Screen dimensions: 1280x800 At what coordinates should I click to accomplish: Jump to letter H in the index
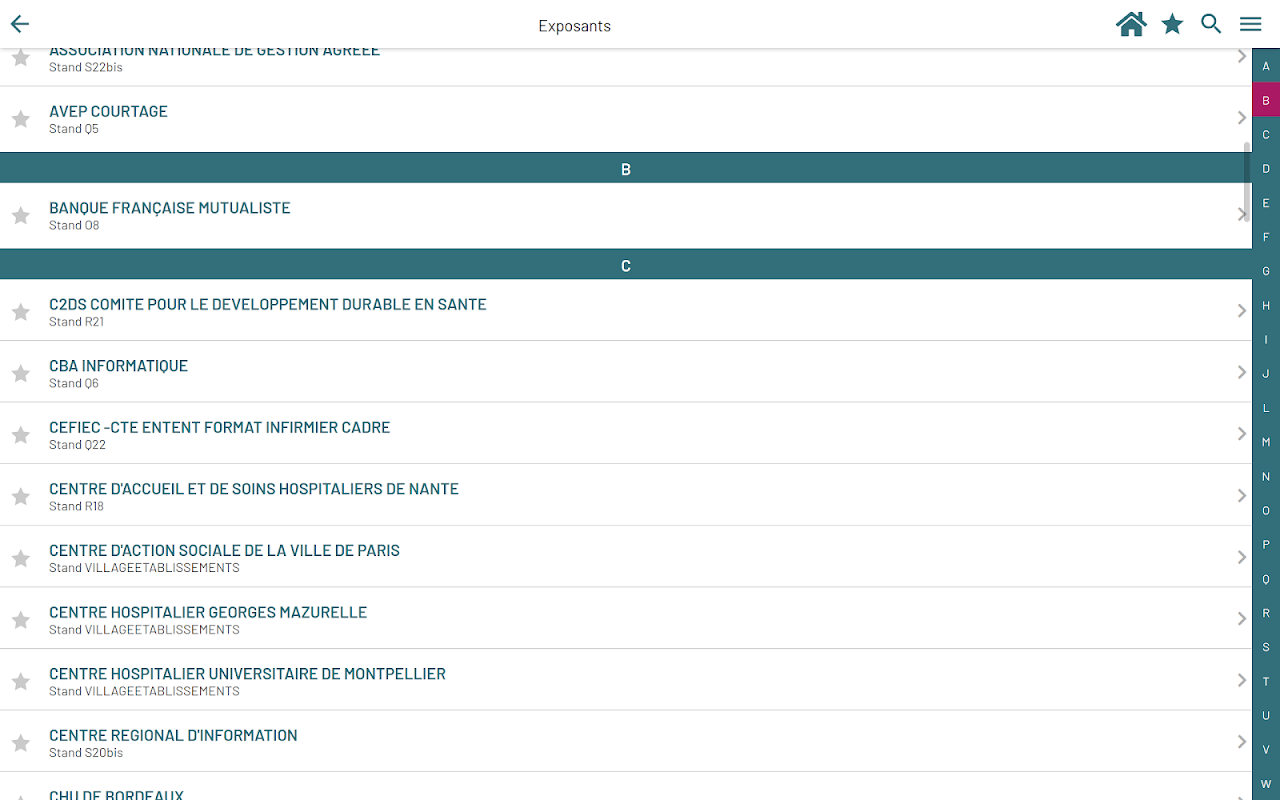(1266, 305)
